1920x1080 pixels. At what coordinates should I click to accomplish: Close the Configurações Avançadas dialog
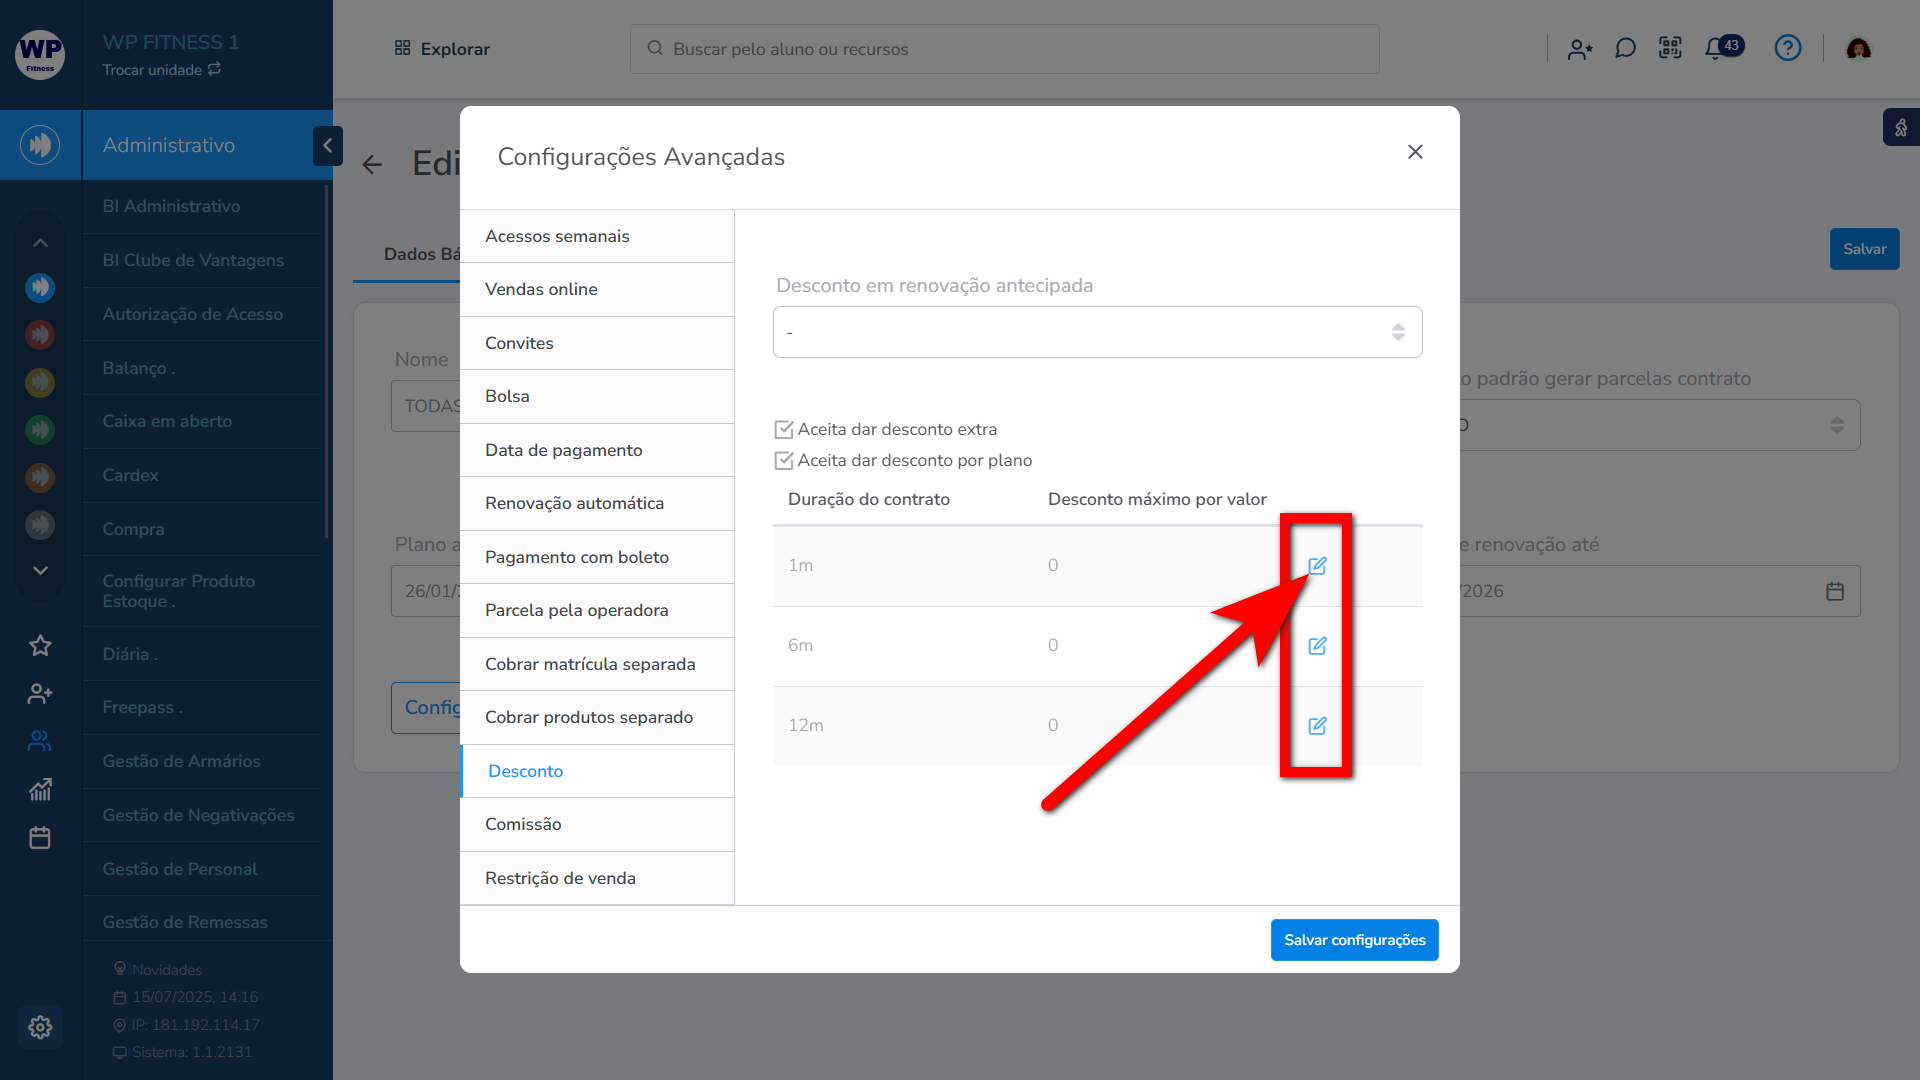click(1415, 152)
